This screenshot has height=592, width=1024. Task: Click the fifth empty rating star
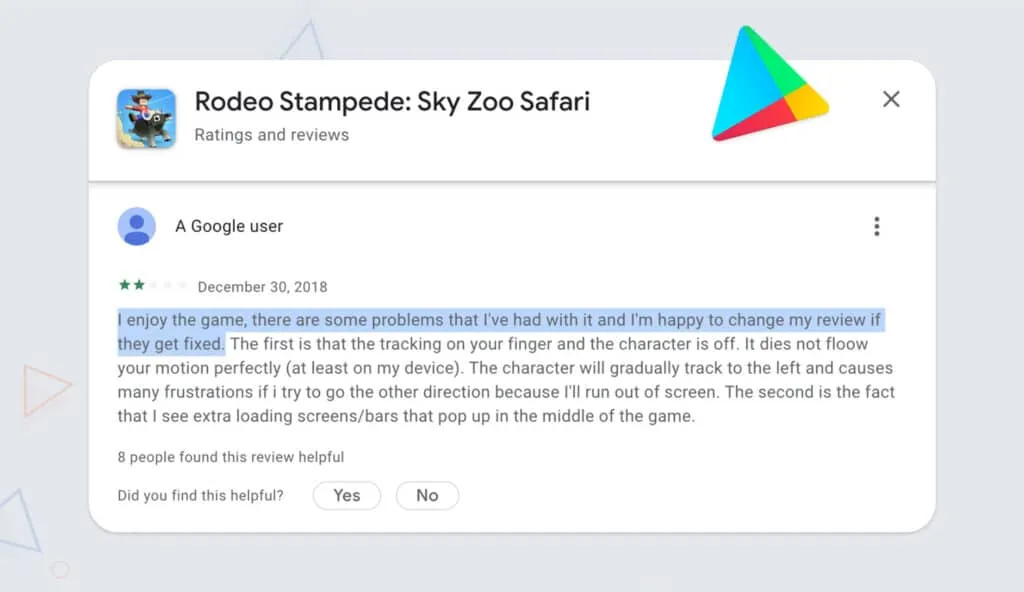182,285
